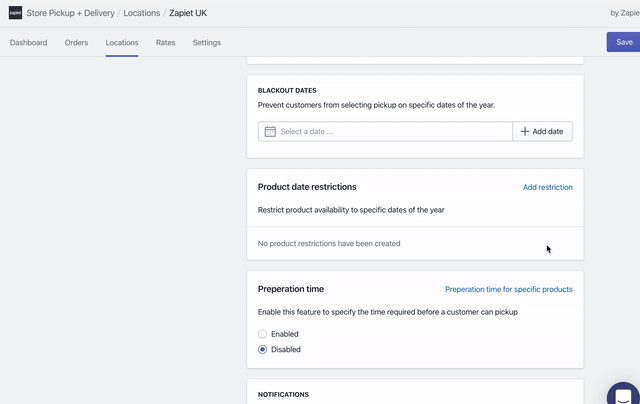Click the calendar icon in the blackout date field

point(270,131)
